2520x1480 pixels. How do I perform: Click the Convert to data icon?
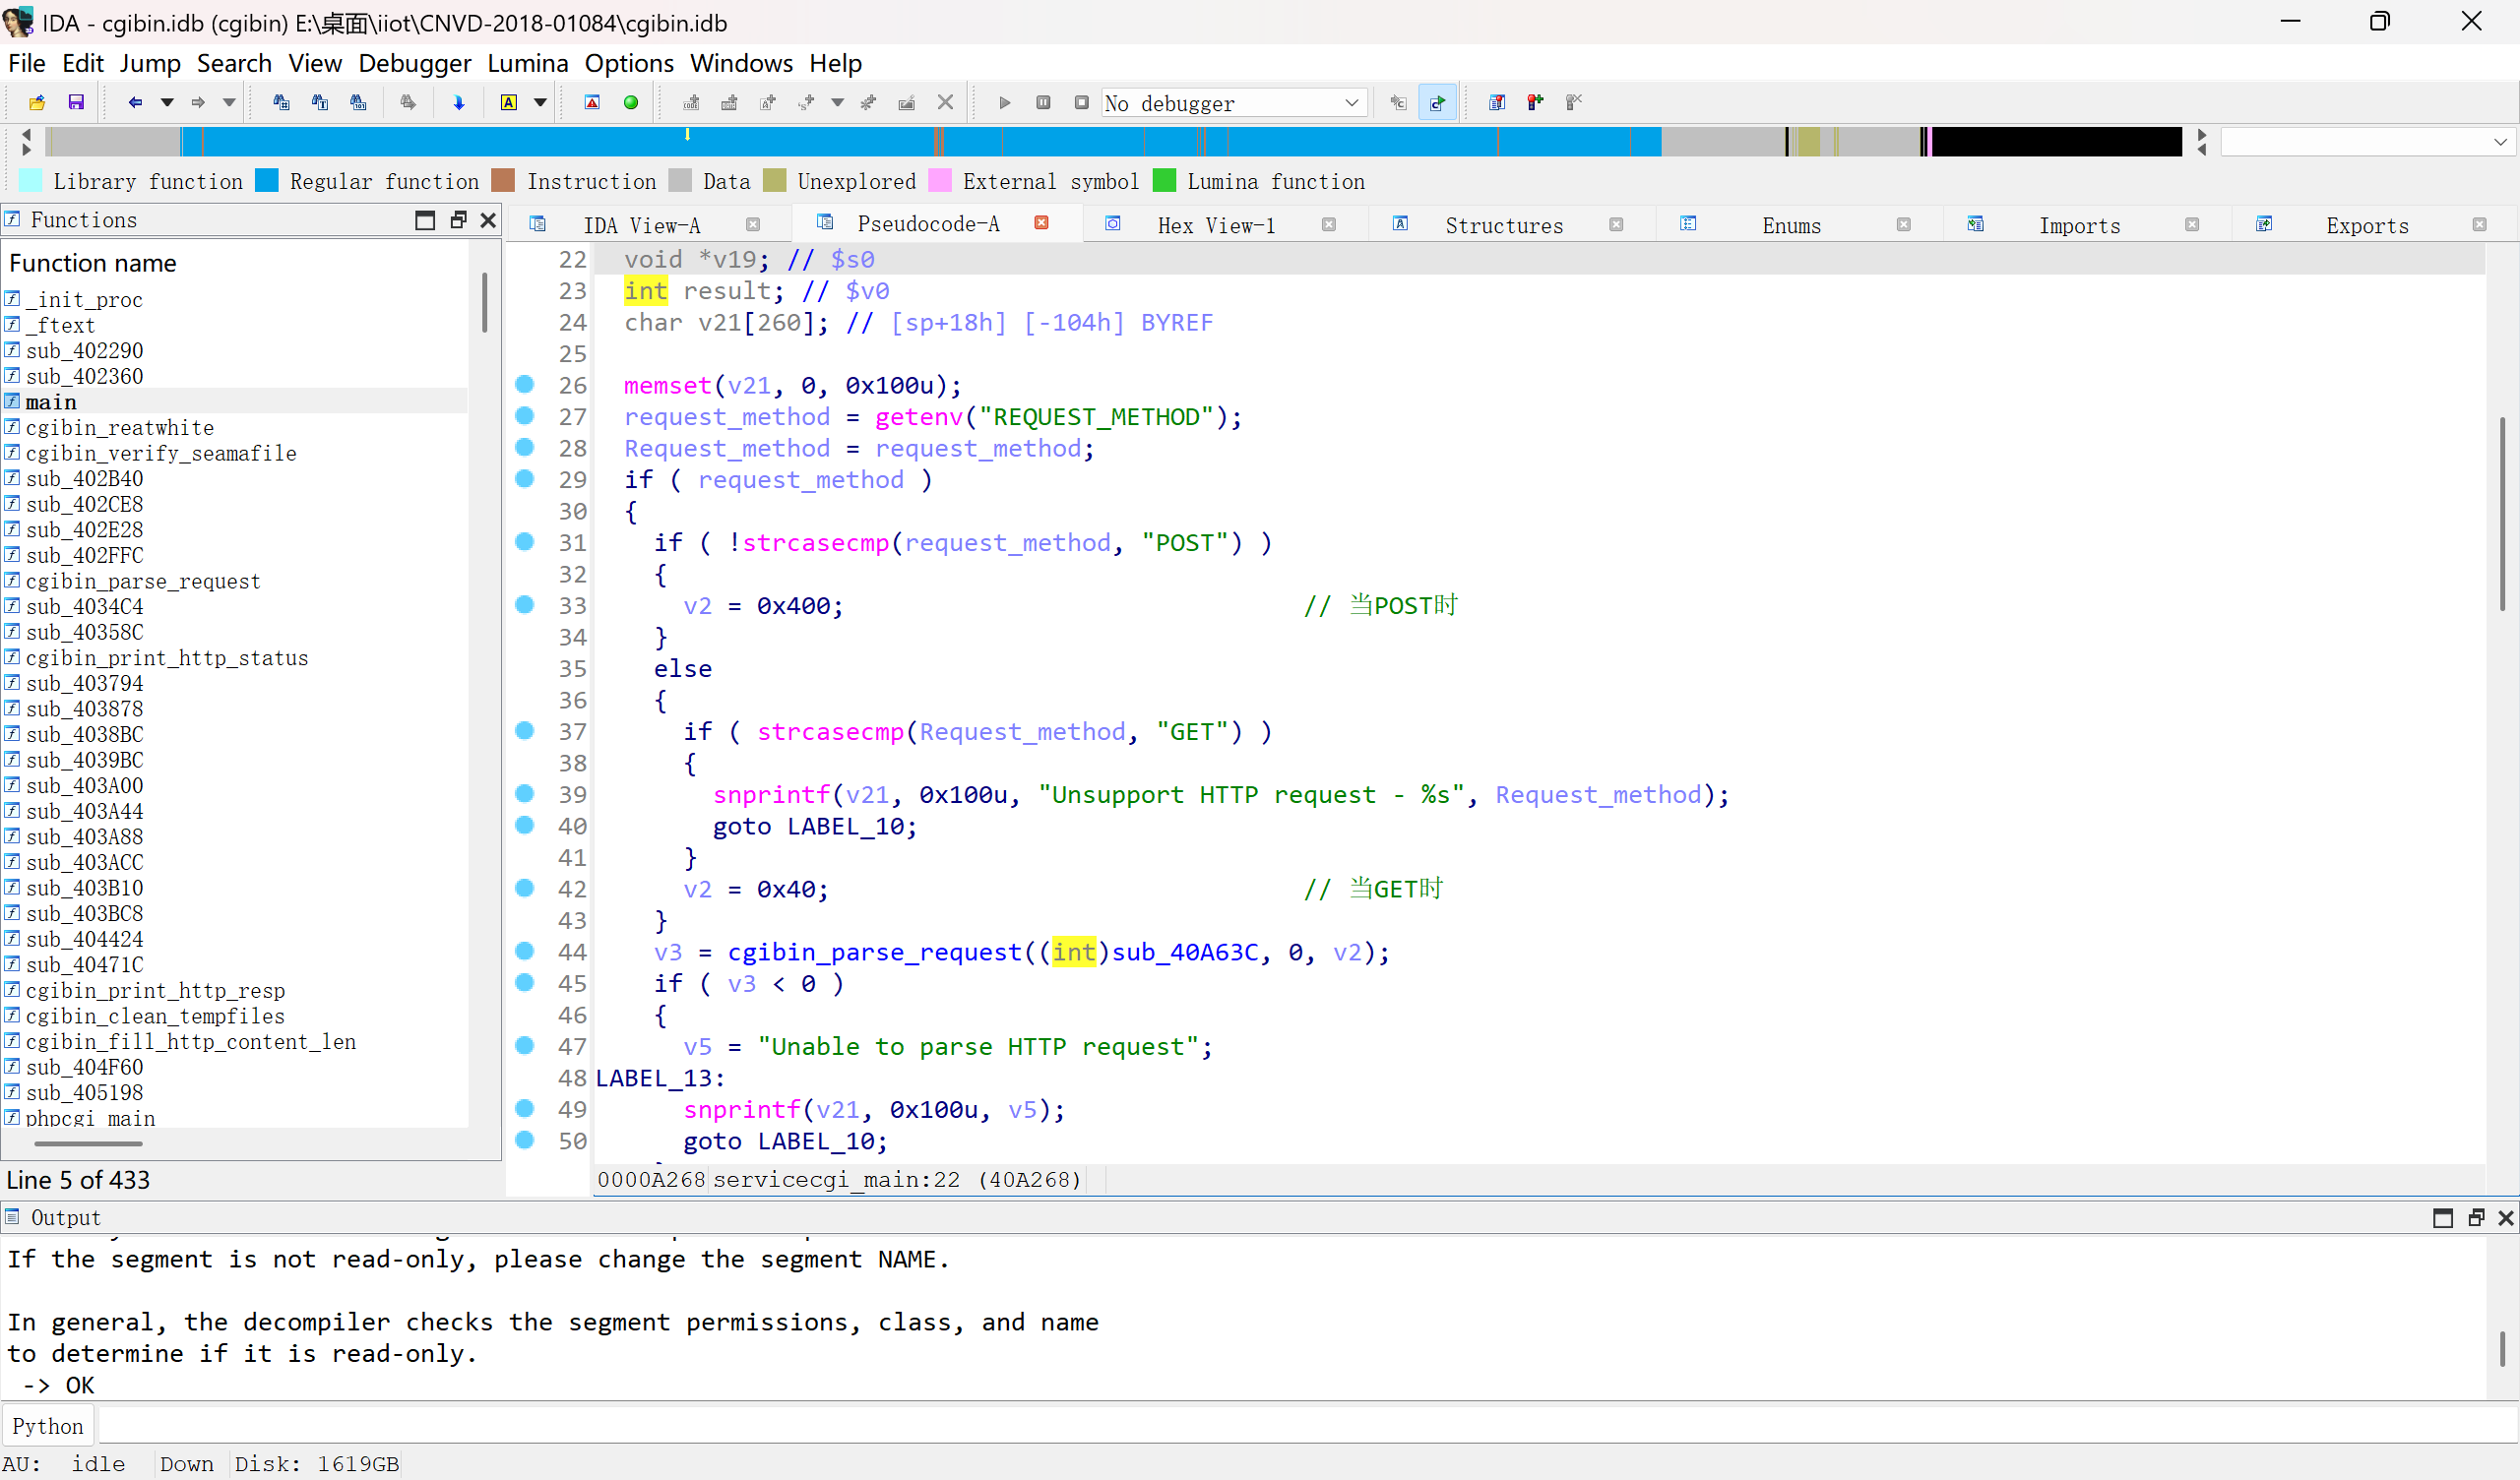point(729,102)
